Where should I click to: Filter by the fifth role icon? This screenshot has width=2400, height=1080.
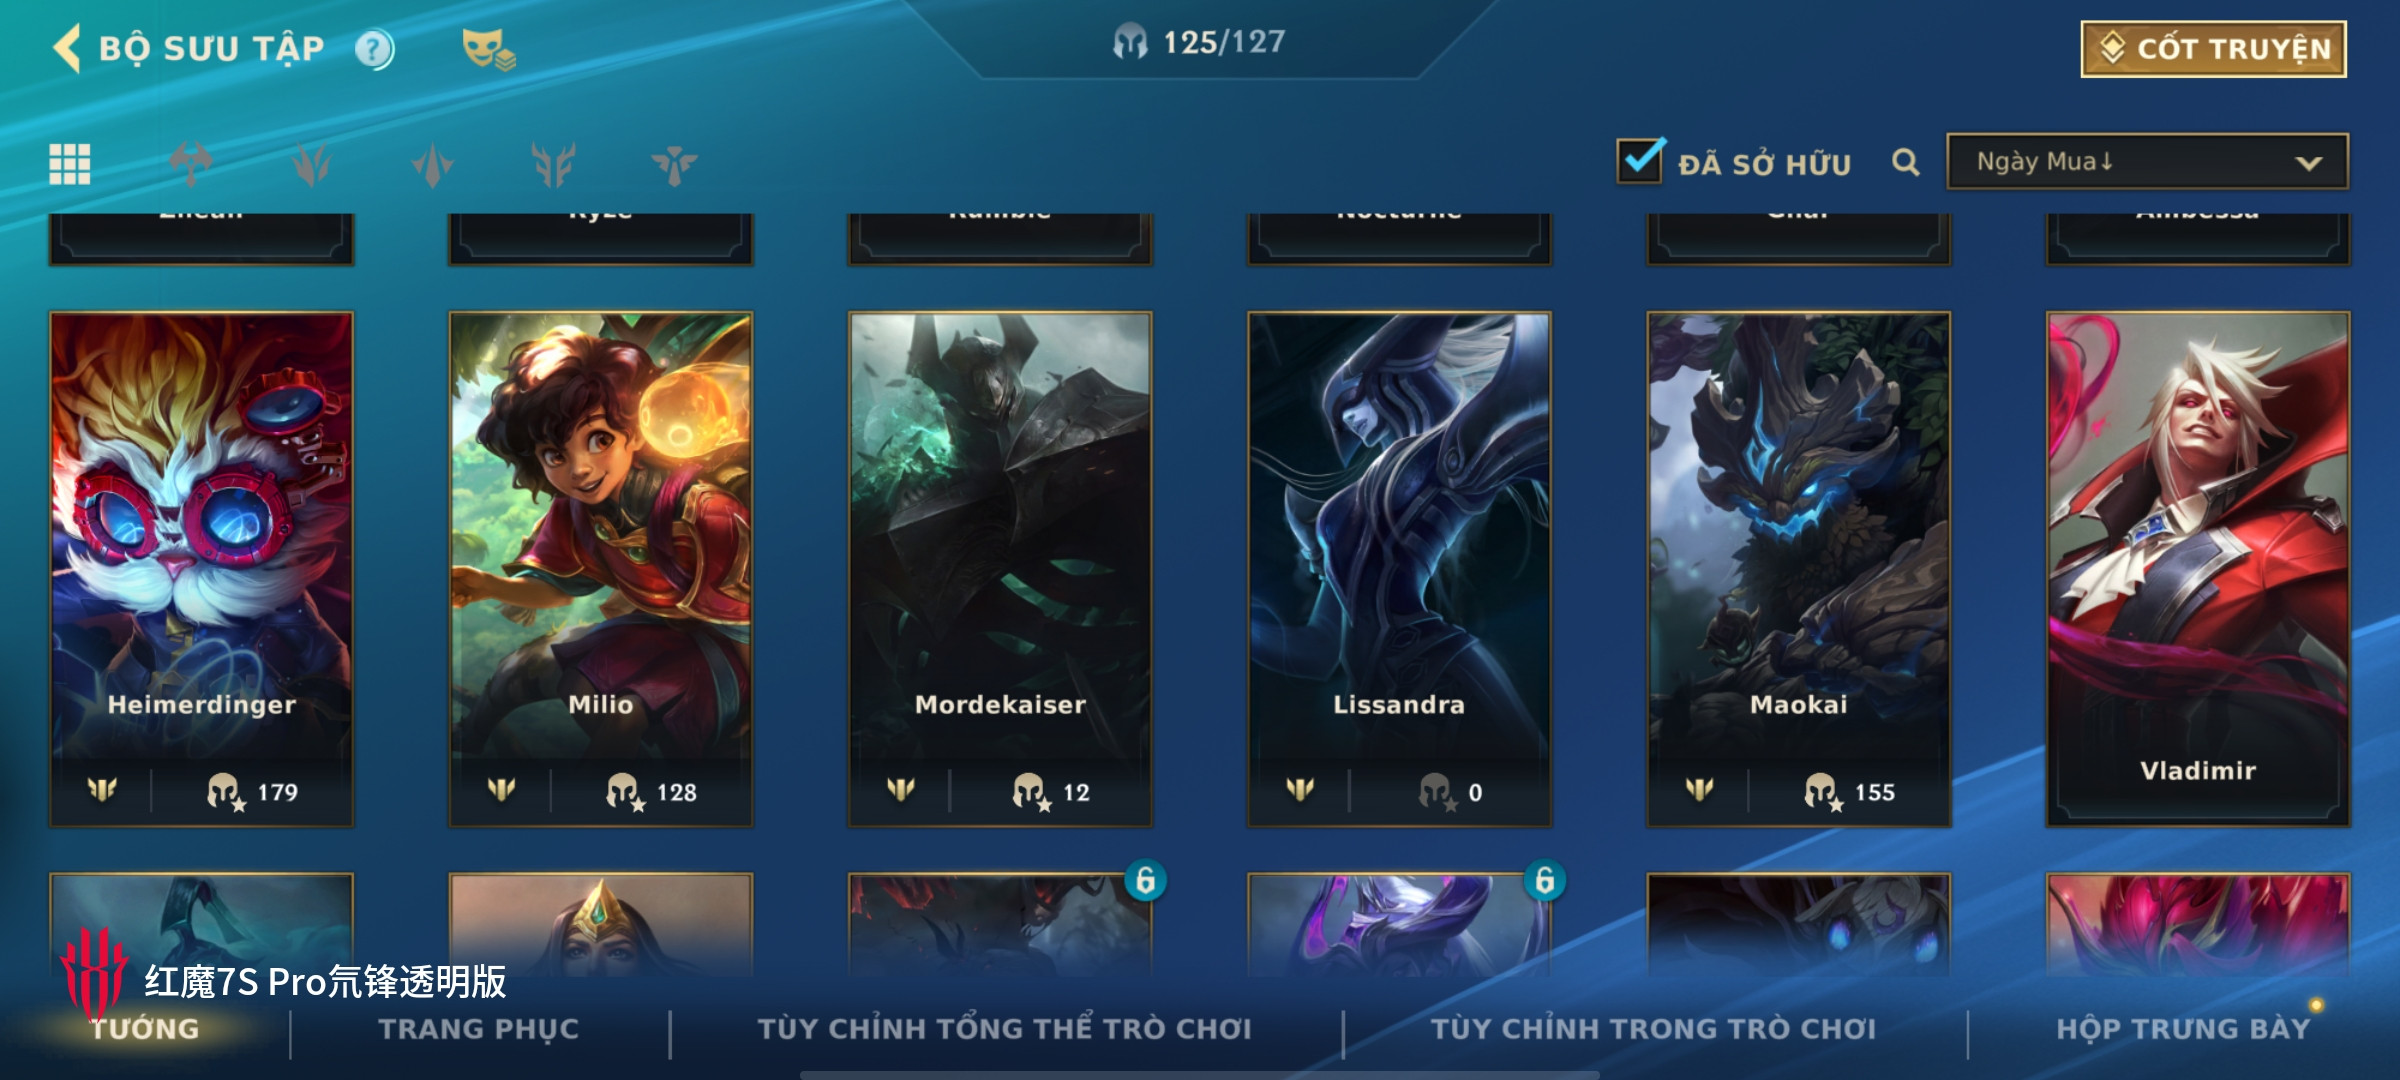[674, 164]
